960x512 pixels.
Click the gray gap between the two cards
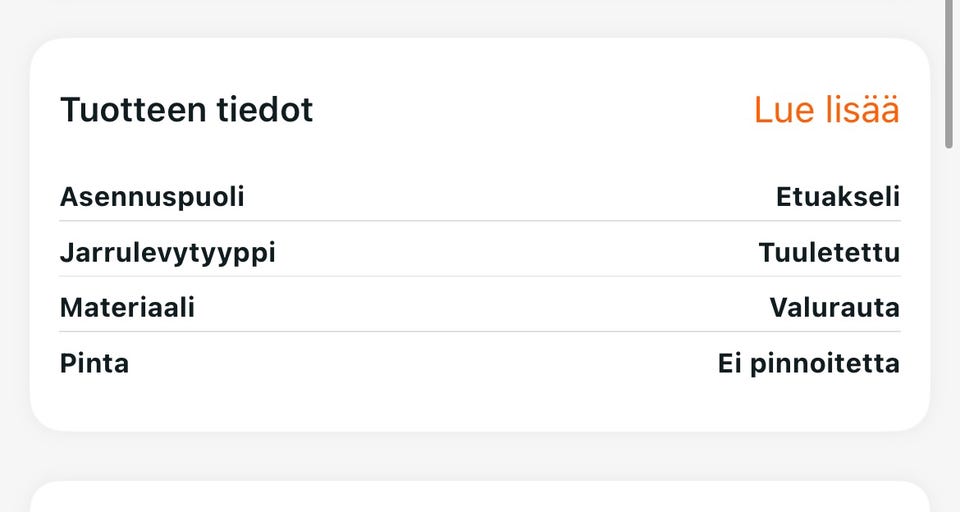(x=480, y=456)
